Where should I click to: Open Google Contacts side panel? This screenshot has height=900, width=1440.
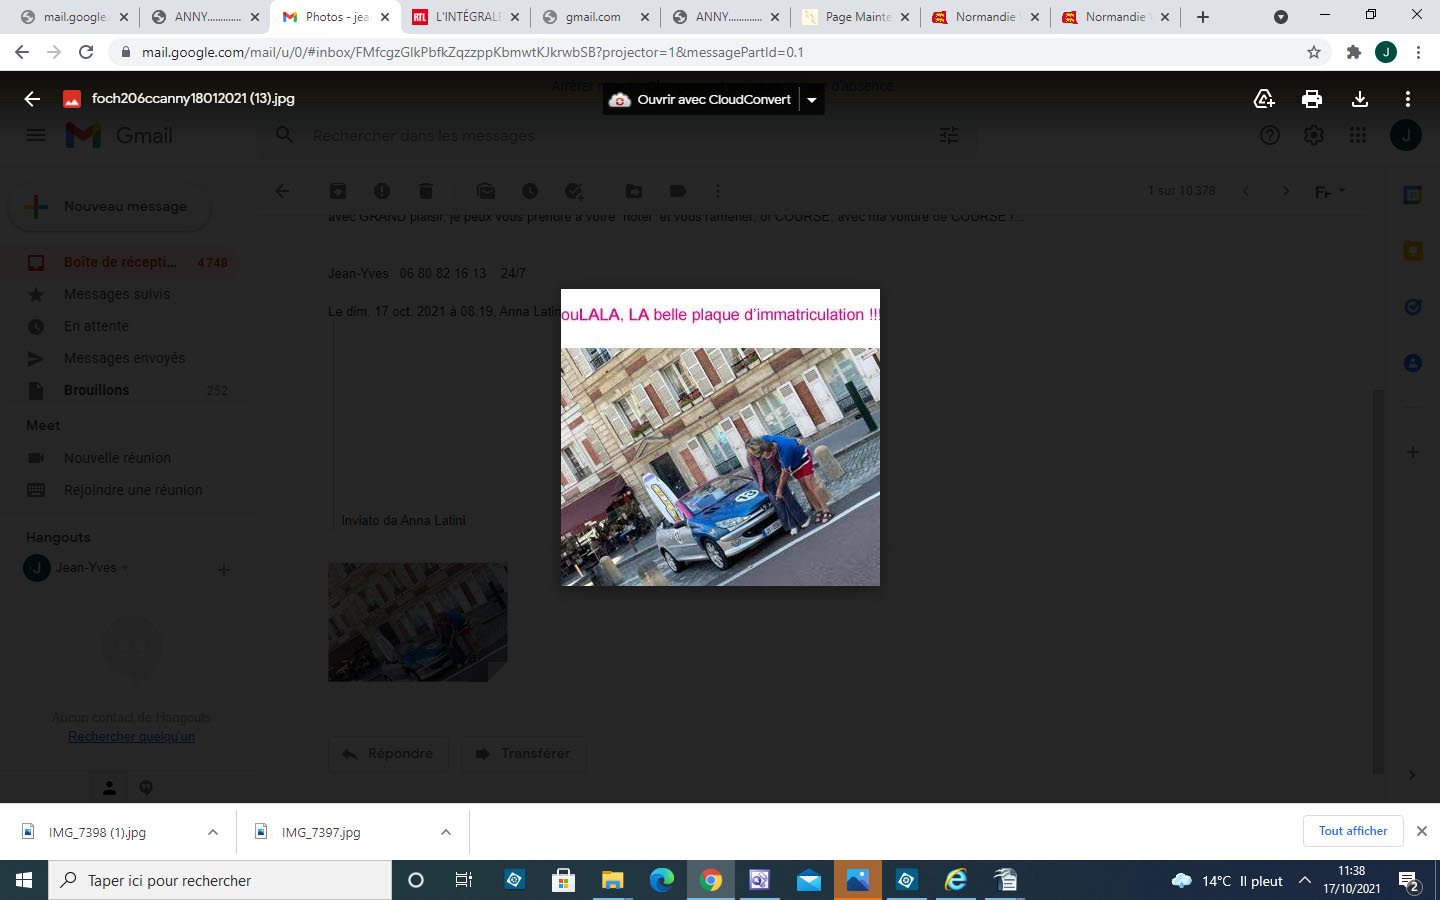pyautogui.click(x=1413, y=363)
